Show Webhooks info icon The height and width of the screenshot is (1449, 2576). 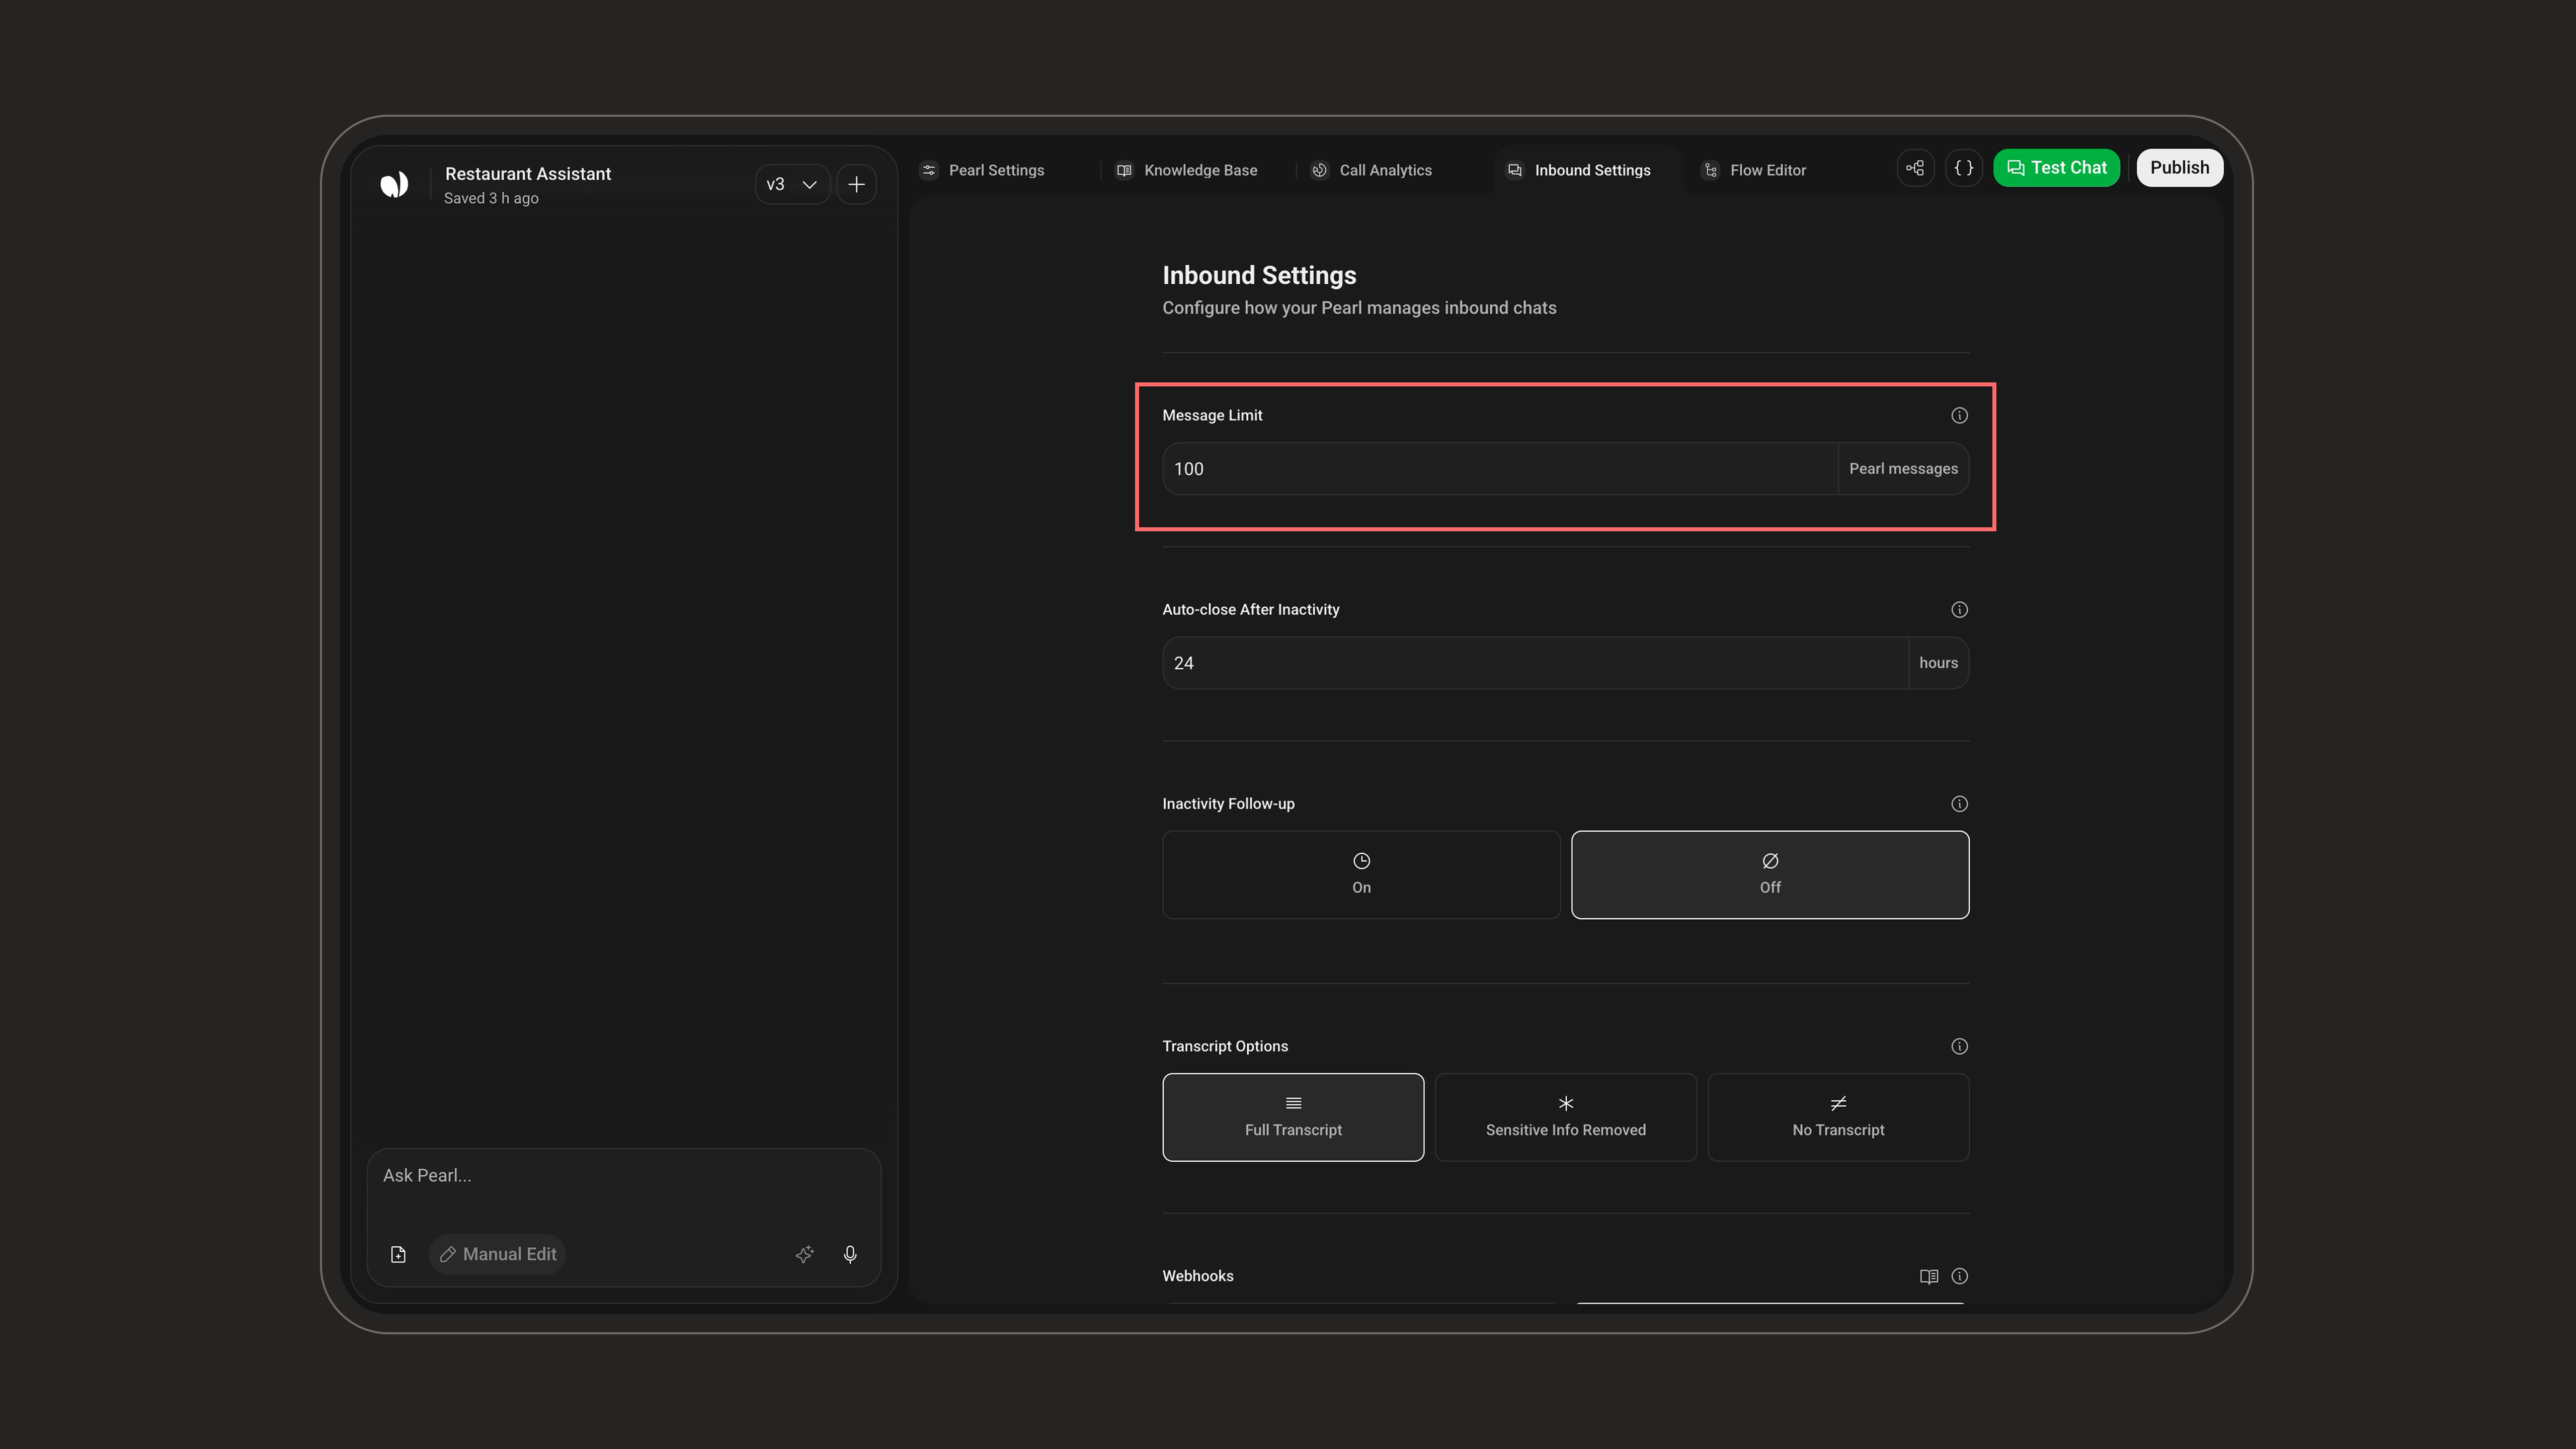coord(1959,1276)
